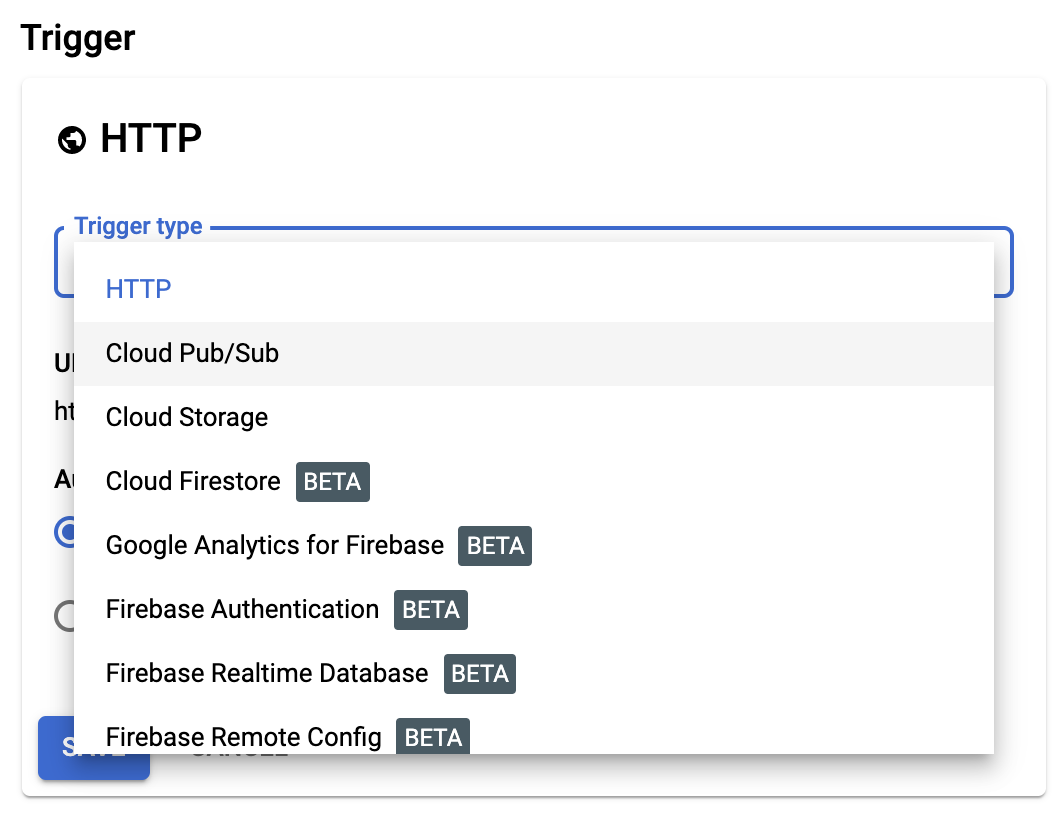Select HTTP from the trigger type list
This screenshot has height=822, width=1060.
tap(139, 289)
